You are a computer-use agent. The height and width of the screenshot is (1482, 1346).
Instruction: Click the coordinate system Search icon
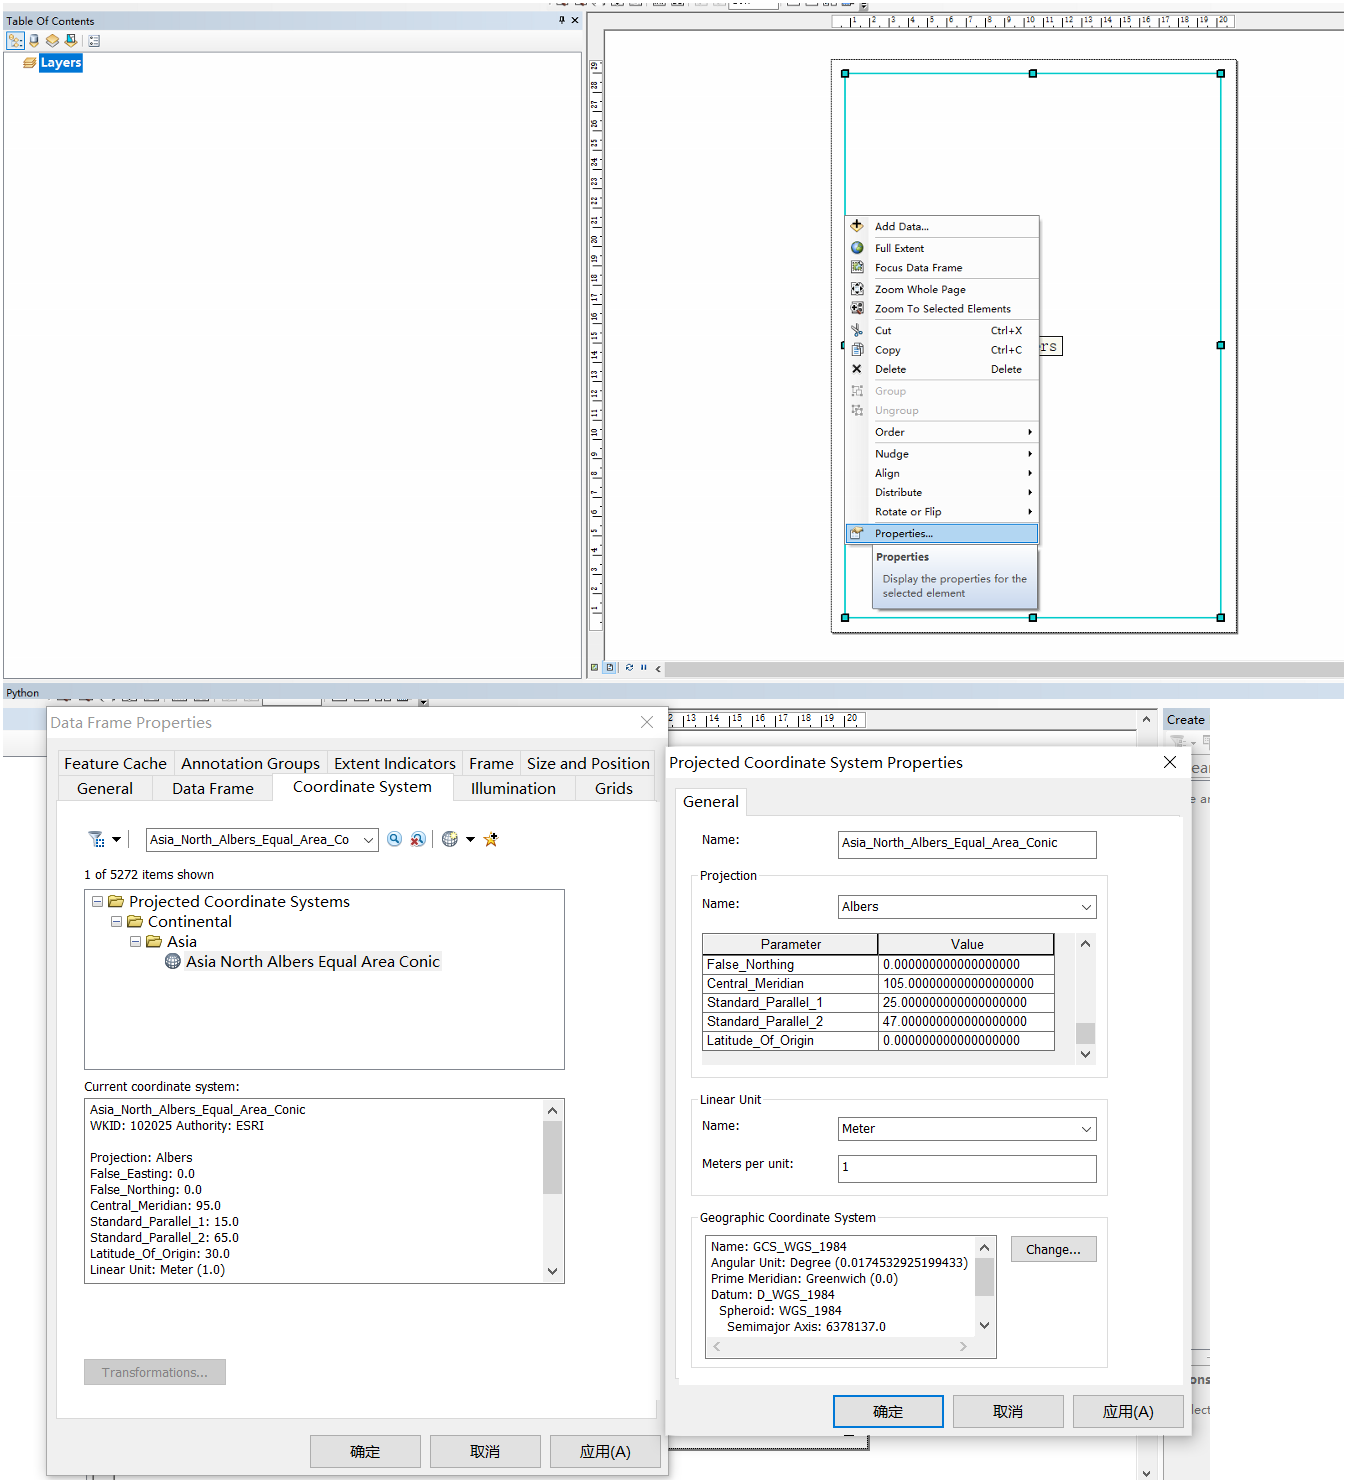395,840
